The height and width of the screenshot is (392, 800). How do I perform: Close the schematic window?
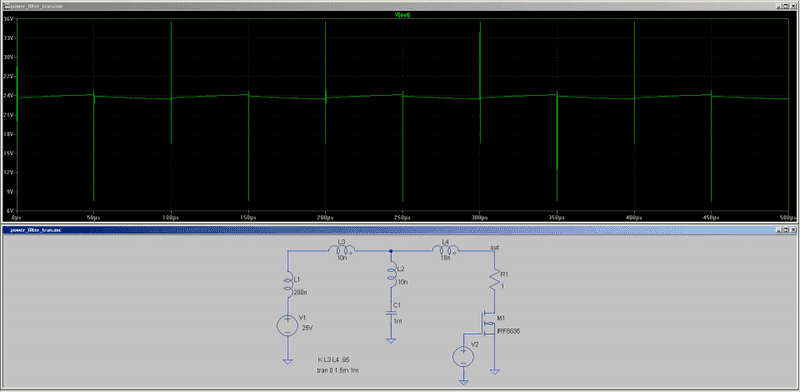point(793,230)
